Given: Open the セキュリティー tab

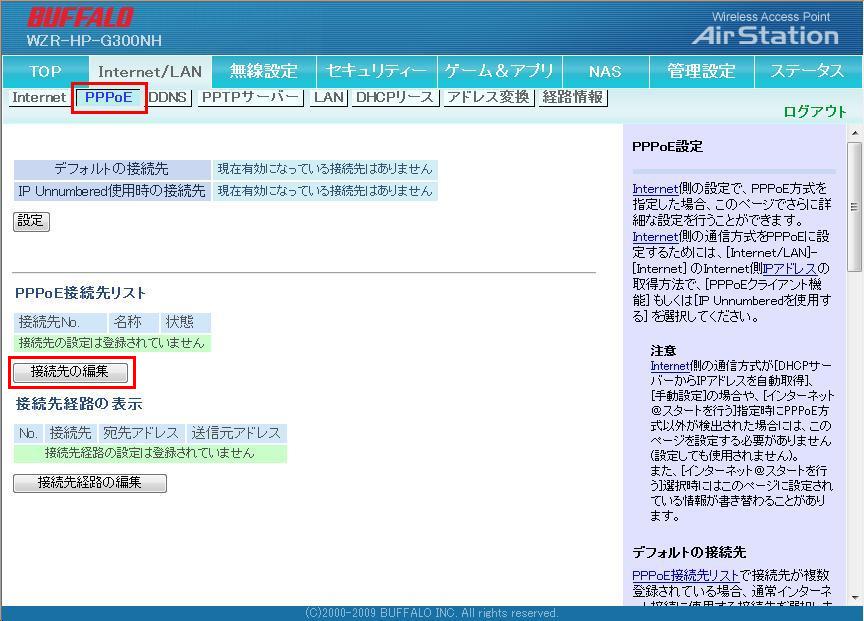Looking at the screenshot, I should [376, 71].
